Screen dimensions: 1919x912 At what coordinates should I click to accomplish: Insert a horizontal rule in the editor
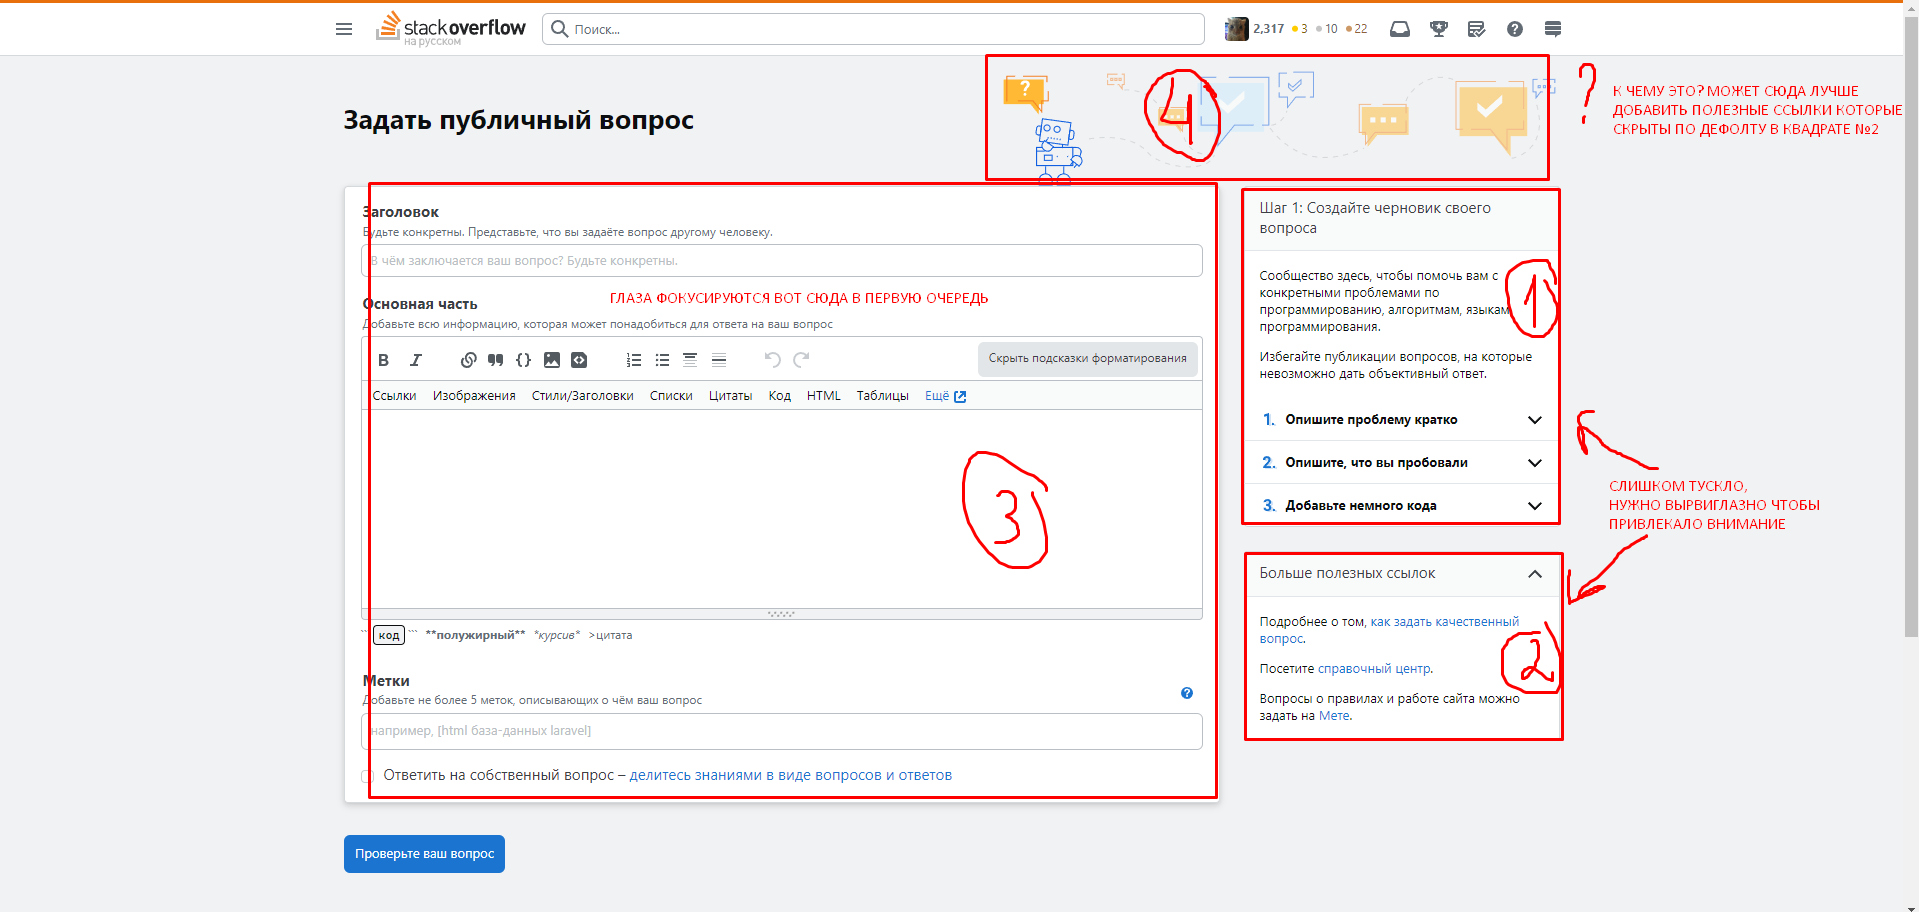[x=719, y=360]
